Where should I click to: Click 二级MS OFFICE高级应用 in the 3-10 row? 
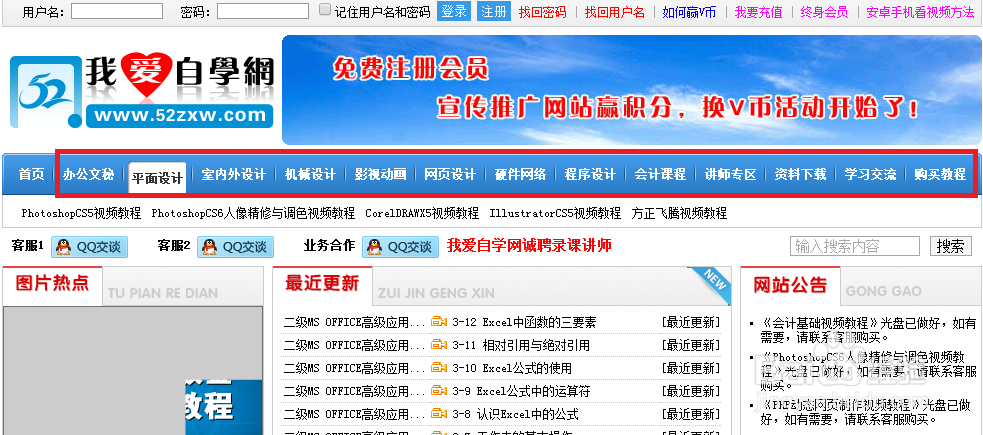tap(354, 369)
